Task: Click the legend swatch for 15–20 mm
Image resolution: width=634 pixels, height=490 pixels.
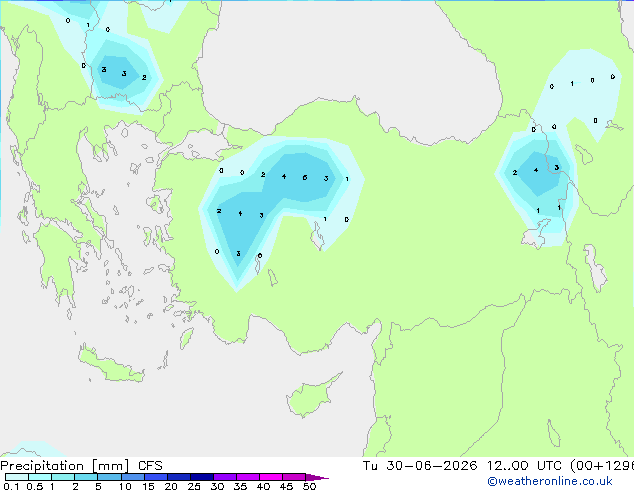Action: (155, 477)
